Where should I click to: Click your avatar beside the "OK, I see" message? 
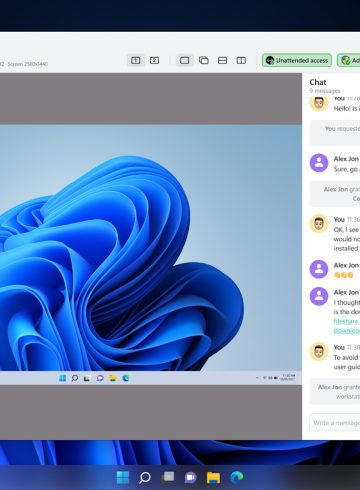(x=319, y=223)
